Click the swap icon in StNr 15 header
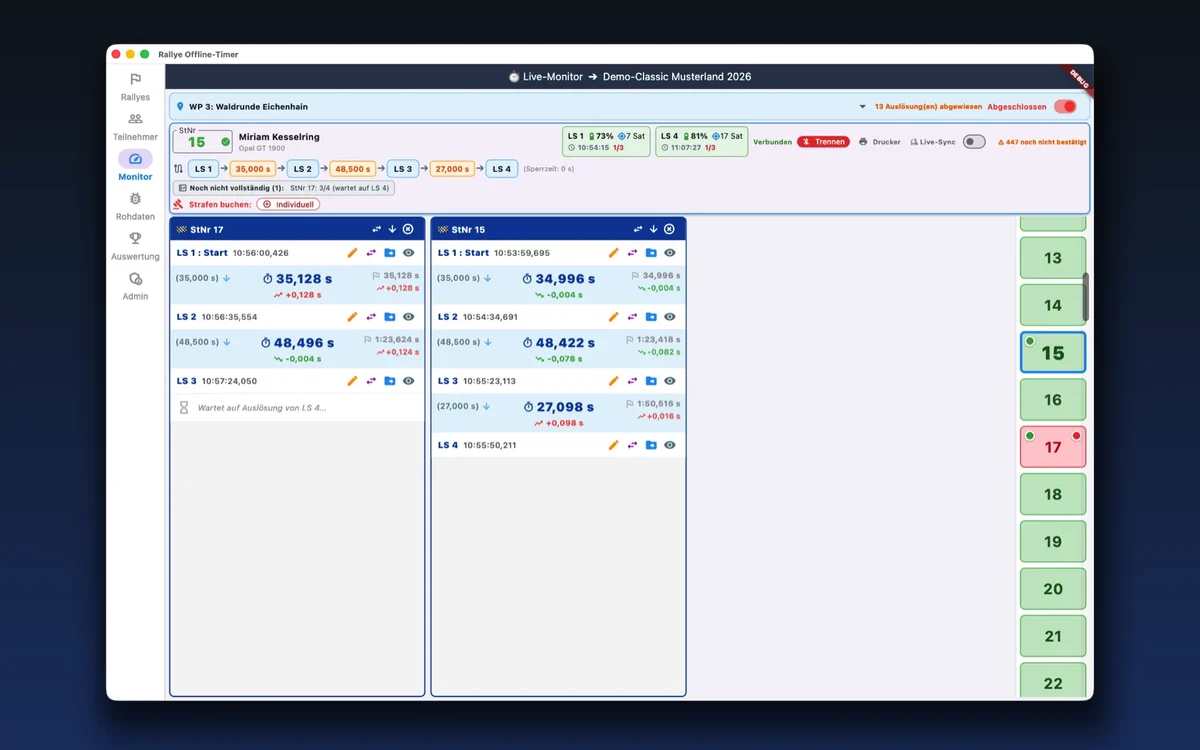This screenshot has height=750, width=1200. pyautogui.click(x=637, y=229)
